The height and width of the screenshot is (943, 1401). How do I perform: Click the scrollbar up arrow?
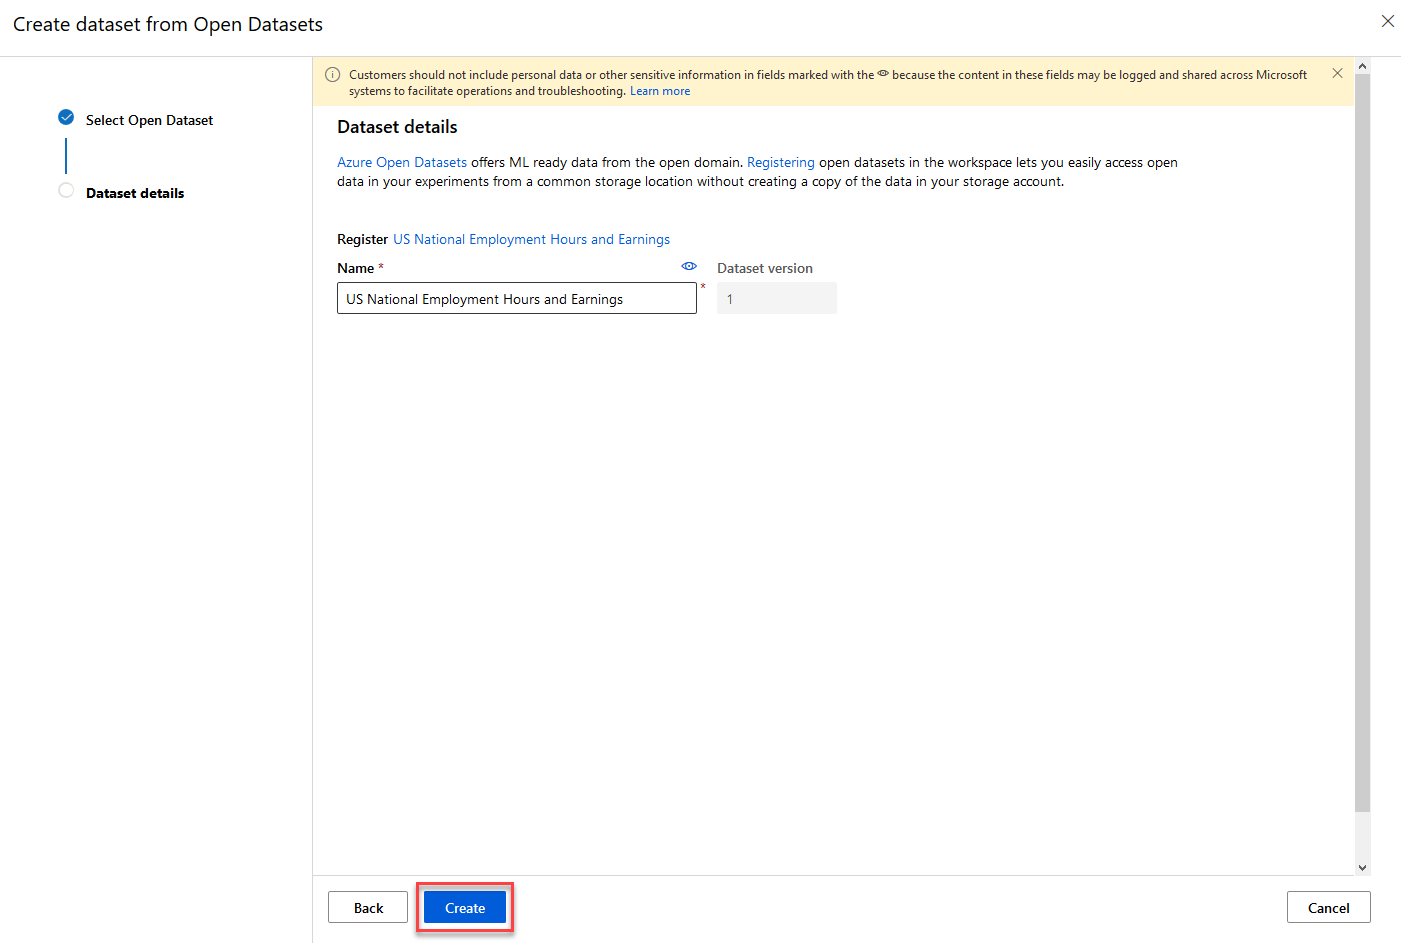pos(1362,66)
